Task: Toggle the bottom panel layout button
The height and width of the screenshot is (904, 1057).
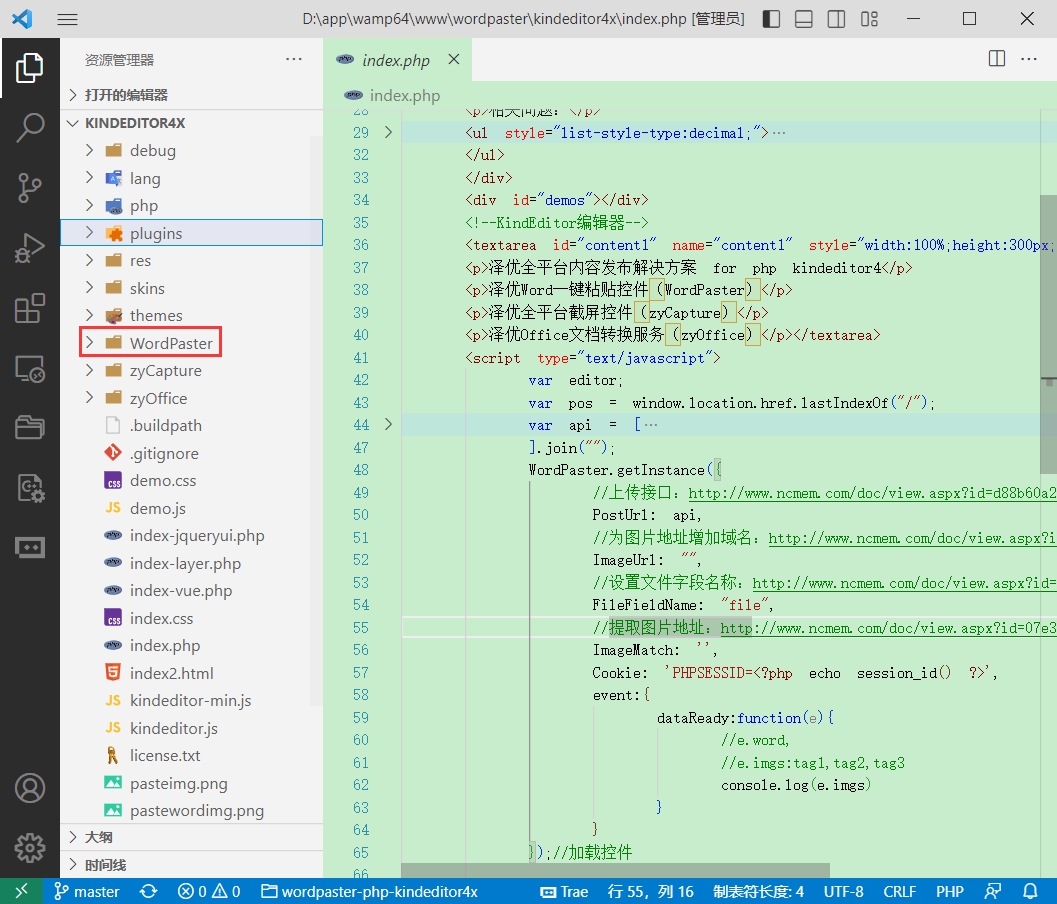Action: click(x=804, y=19)
